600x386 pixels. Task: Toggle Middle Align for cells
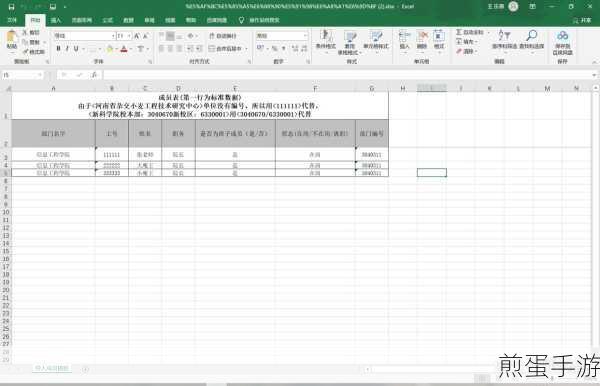(170, 36)
